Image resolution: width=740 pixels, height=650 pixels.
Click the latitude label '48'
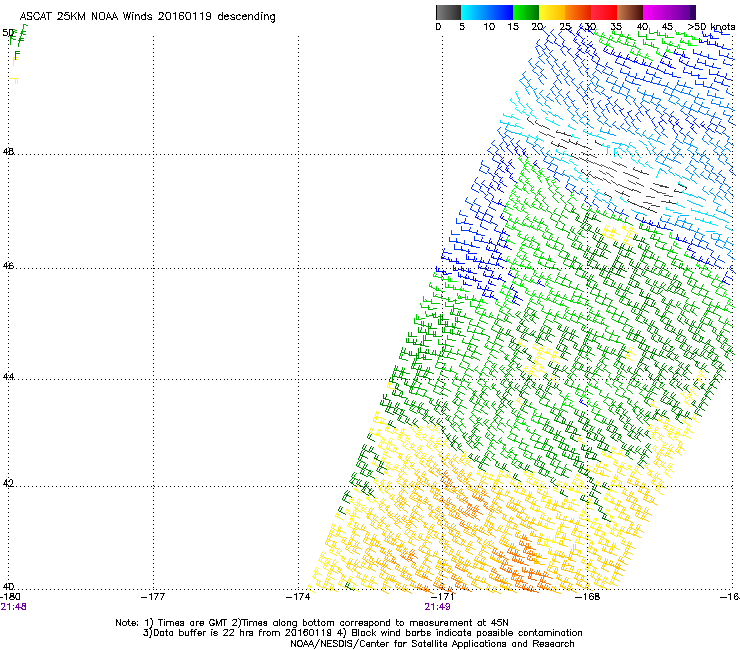(x=8, y=152)
